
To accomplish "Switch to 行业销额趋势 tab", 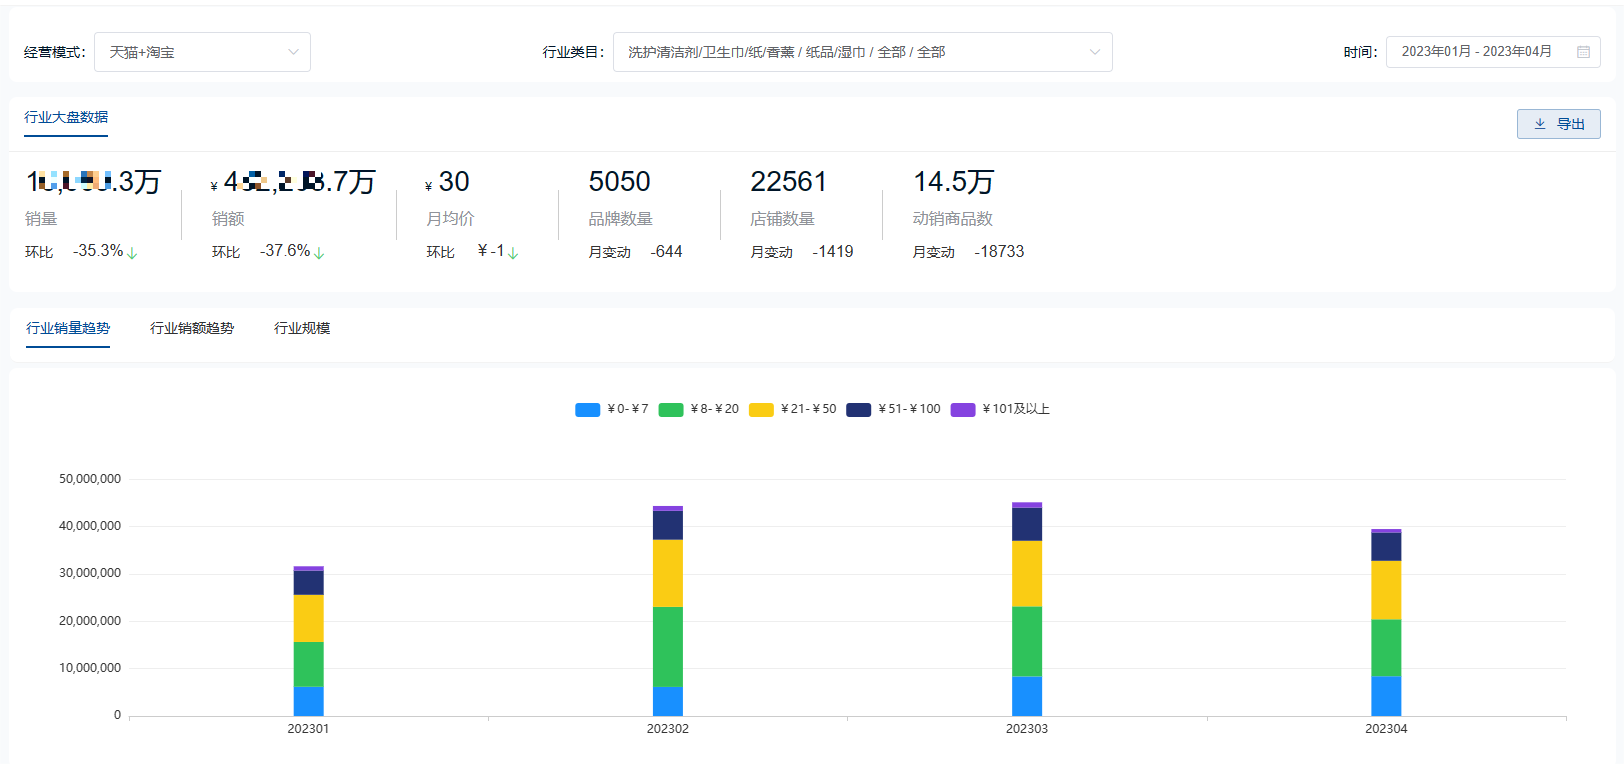I will 192,328.
